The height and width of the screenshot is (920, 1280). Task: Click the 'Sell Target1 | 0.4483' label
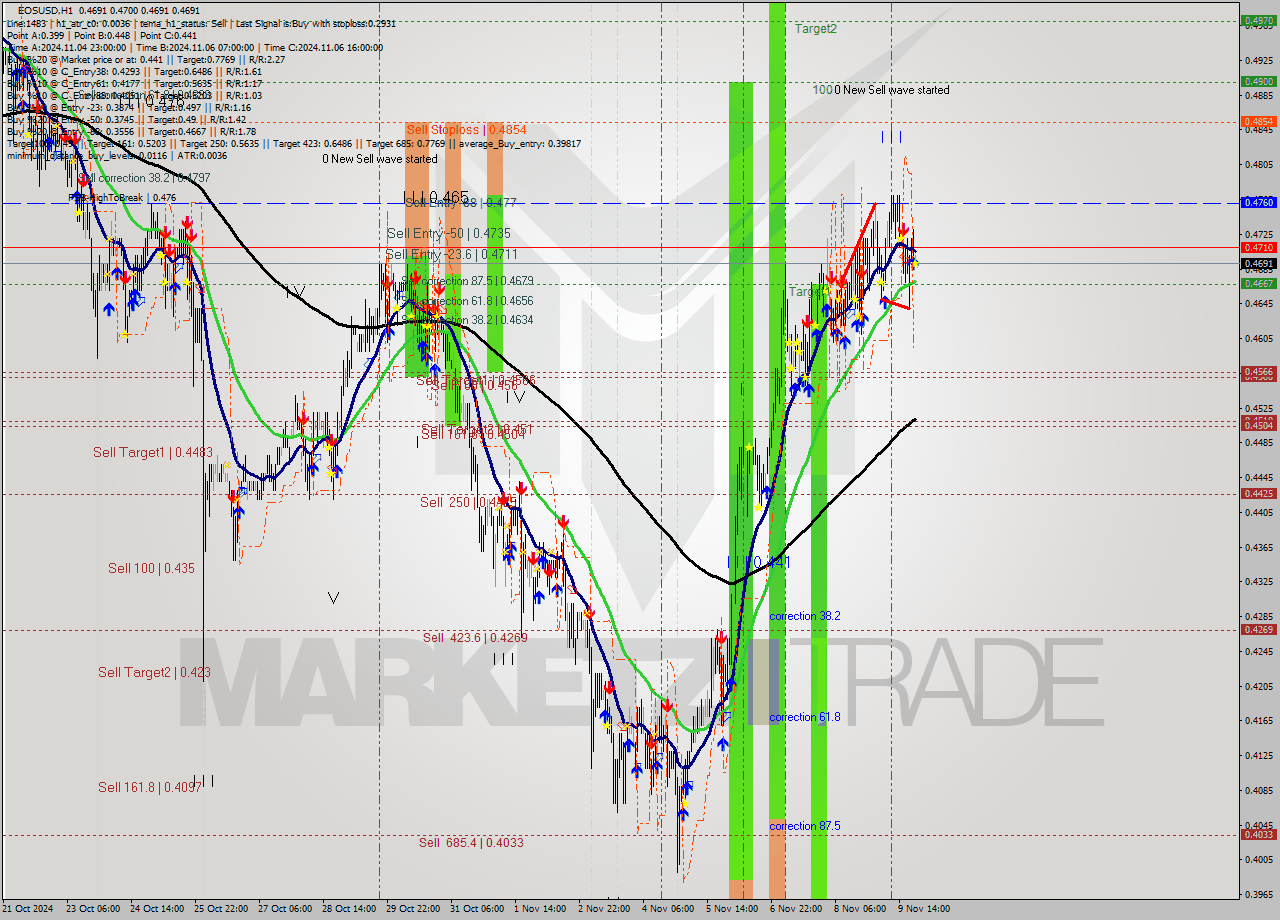[x=153, y=452]
